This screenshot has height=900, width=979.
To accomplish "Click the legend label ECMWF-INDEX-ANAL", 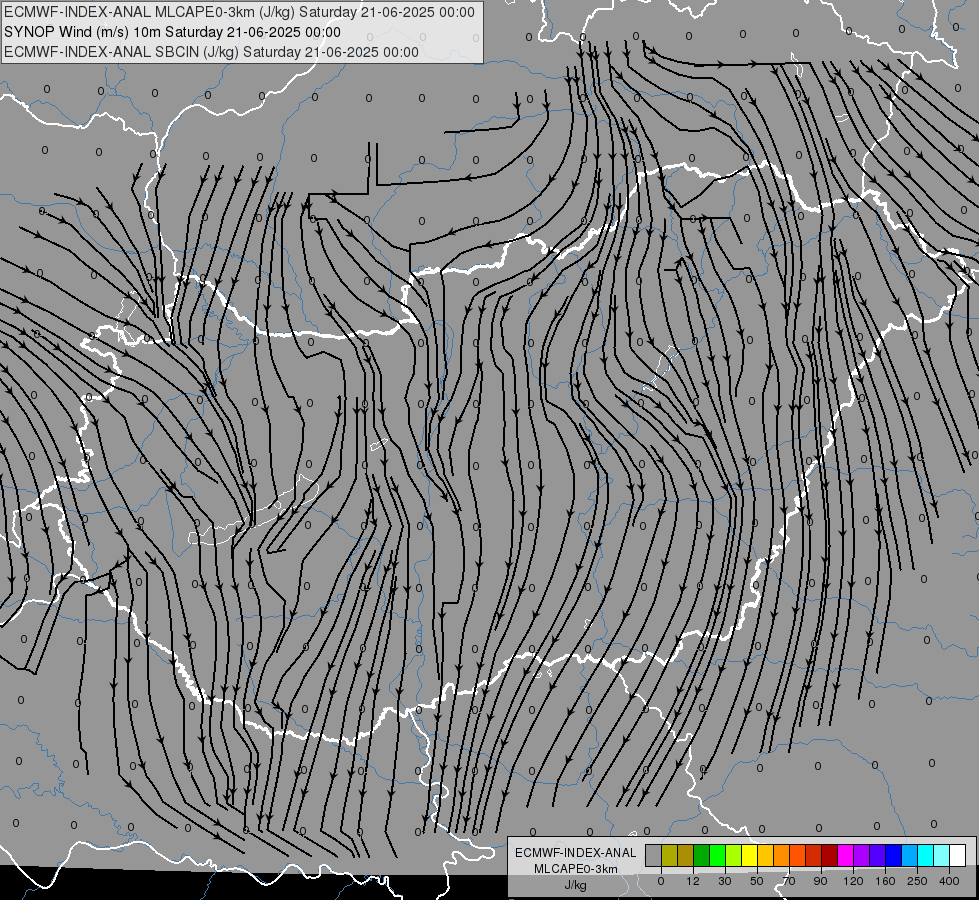I will [576, 853].
